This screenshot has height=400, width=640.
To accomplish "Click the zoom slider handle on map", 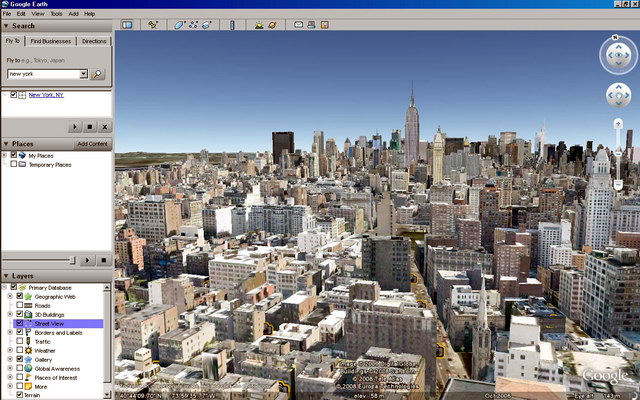I will 618,154.
